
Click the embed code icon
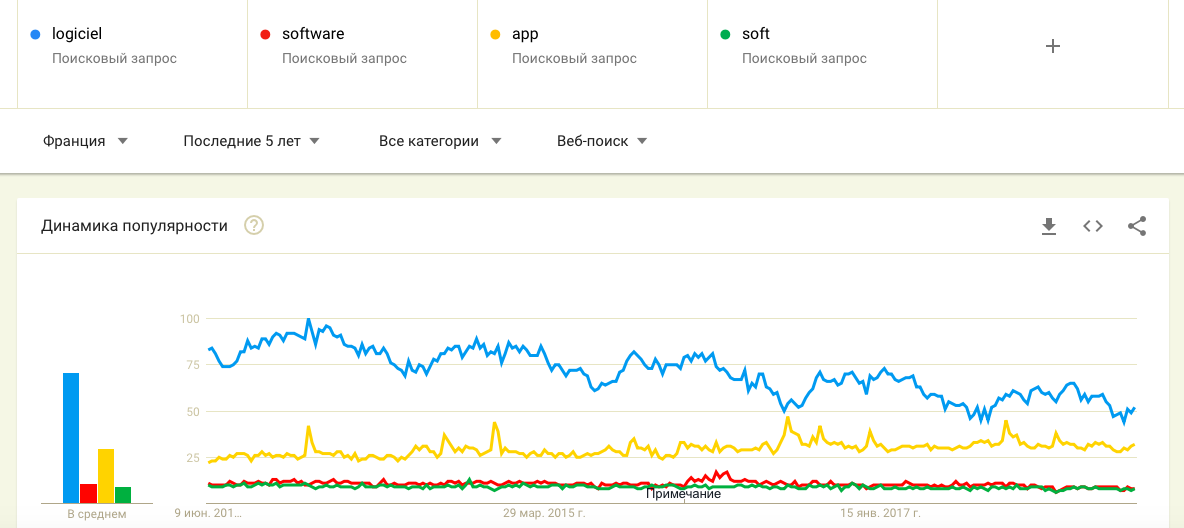click(x=1093, y=226)
